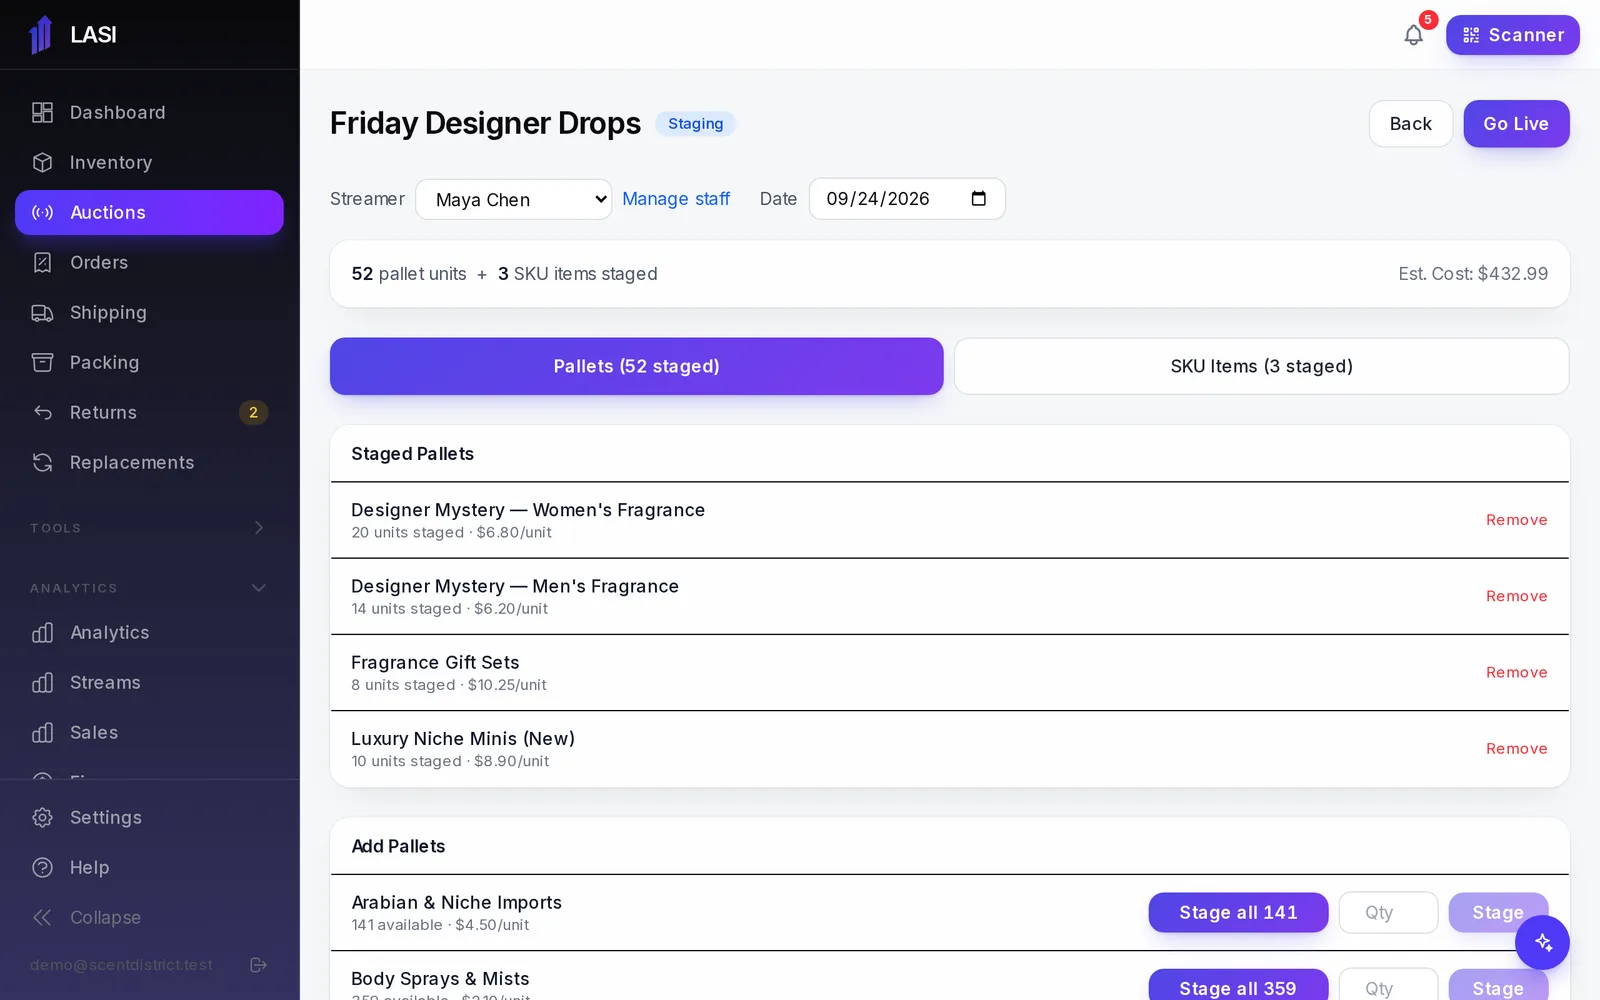Open Inventory via its box icon
Image resolution: width=1600 pixels, height=1000 pixels.
(42, 163)
